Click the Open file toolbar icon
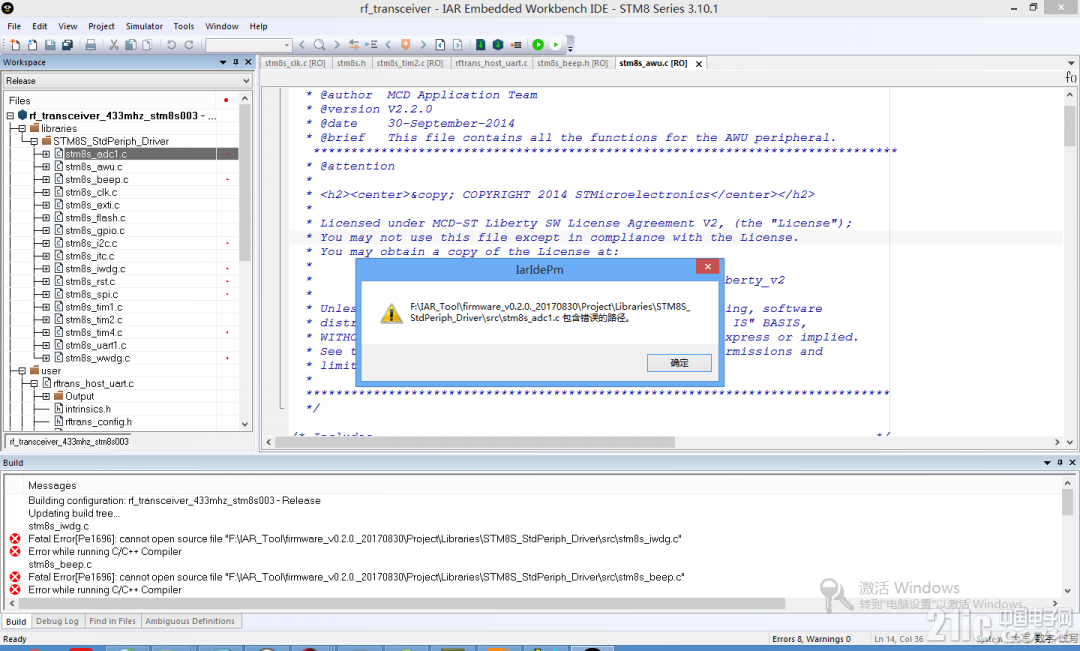 [32, 45]
